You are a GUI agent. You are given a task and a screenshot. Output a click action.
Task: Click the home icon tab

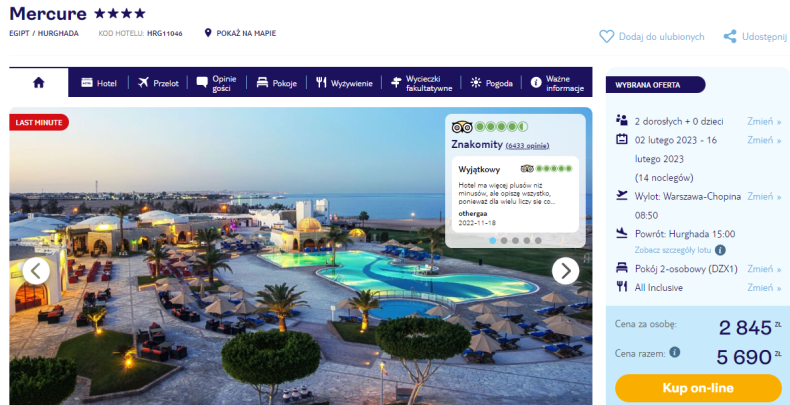tap(39, 83)
